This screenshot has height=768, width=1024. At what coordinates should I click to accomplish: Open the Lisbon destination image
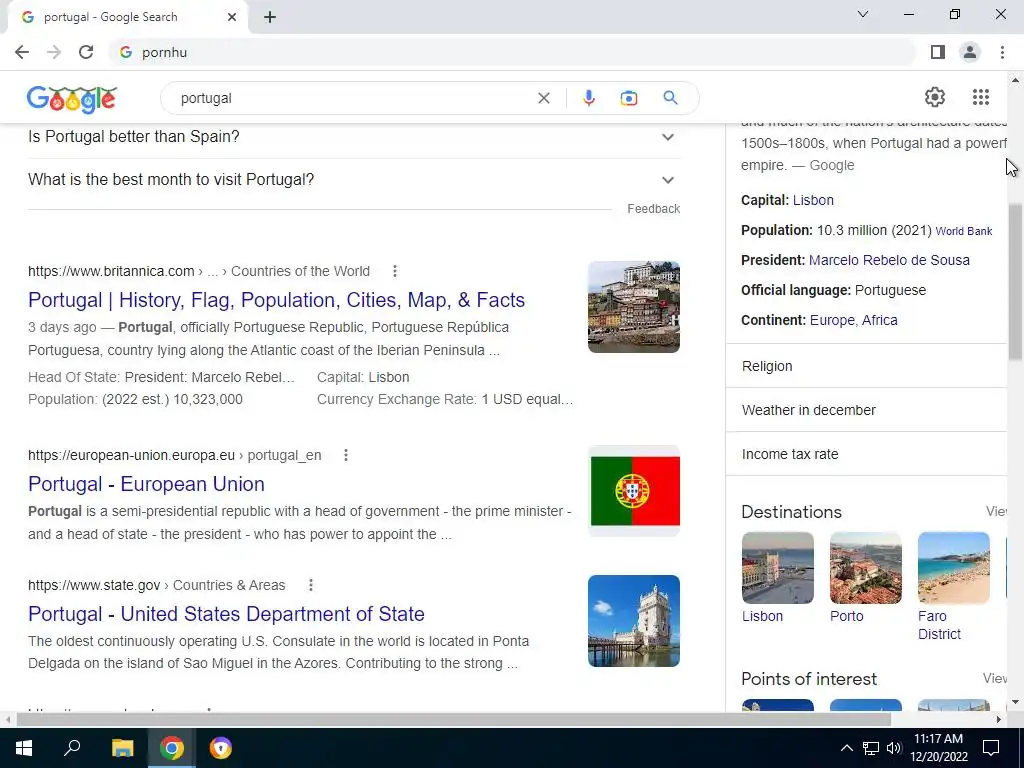click(778, 568)
